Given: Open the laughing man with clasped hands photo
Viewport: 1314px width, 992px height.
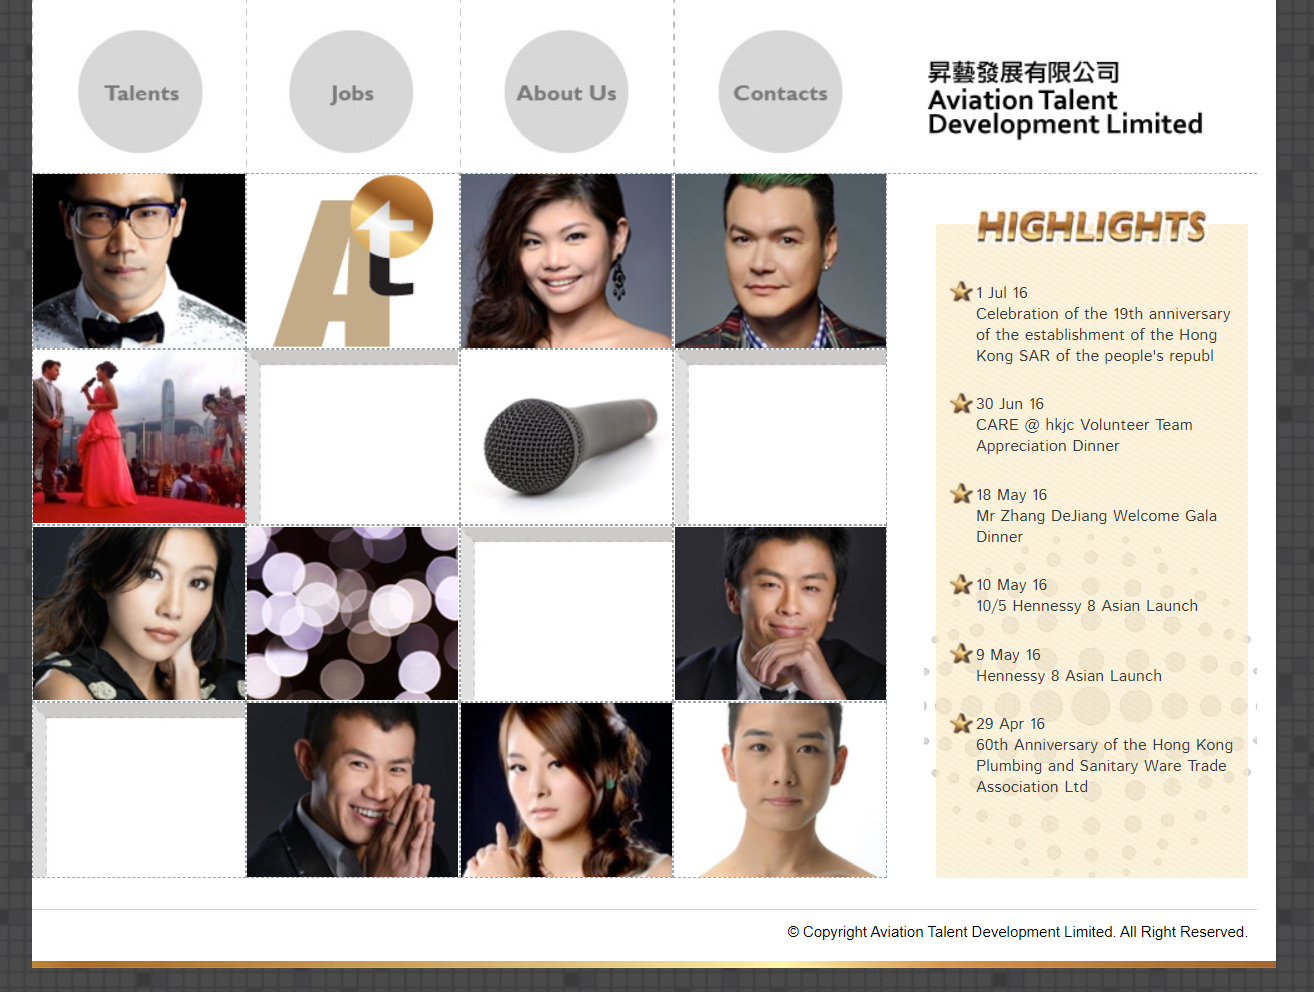Looking at the screenshot, I should tap(353, 790).
